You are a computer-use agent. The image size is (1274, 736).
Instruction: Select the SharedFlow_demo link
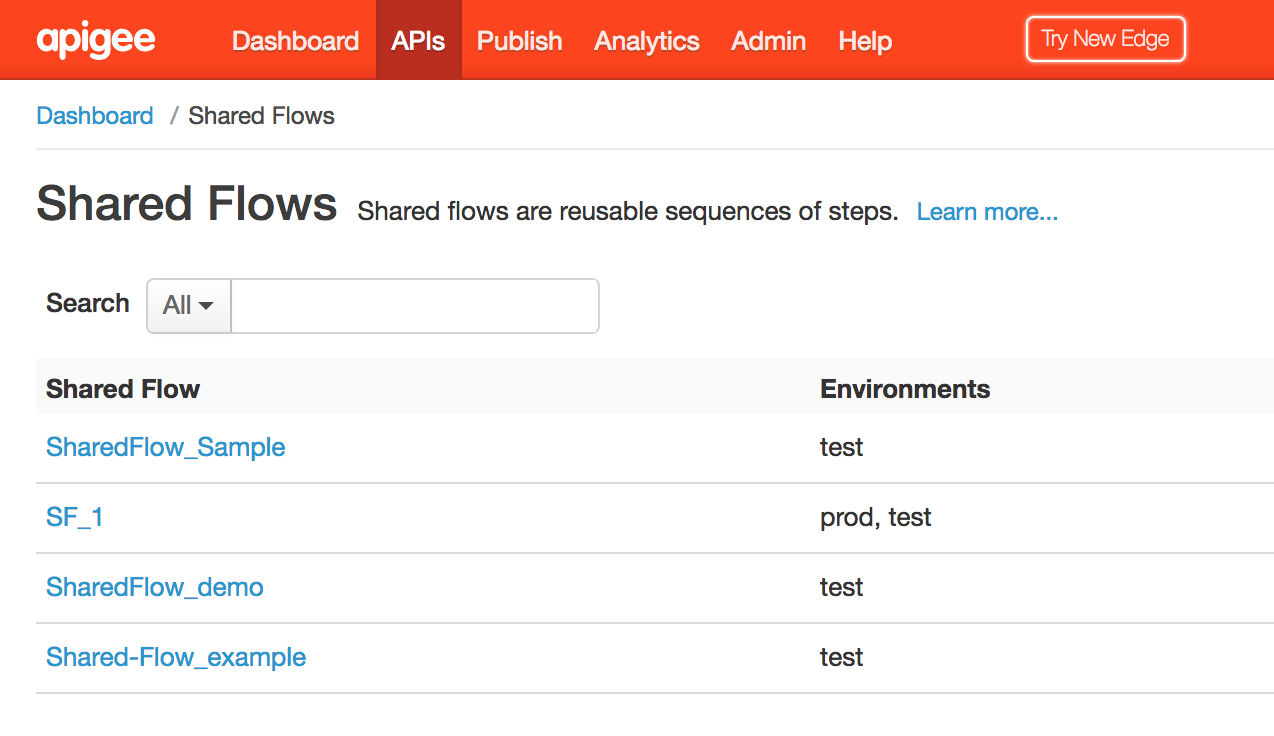155,587
